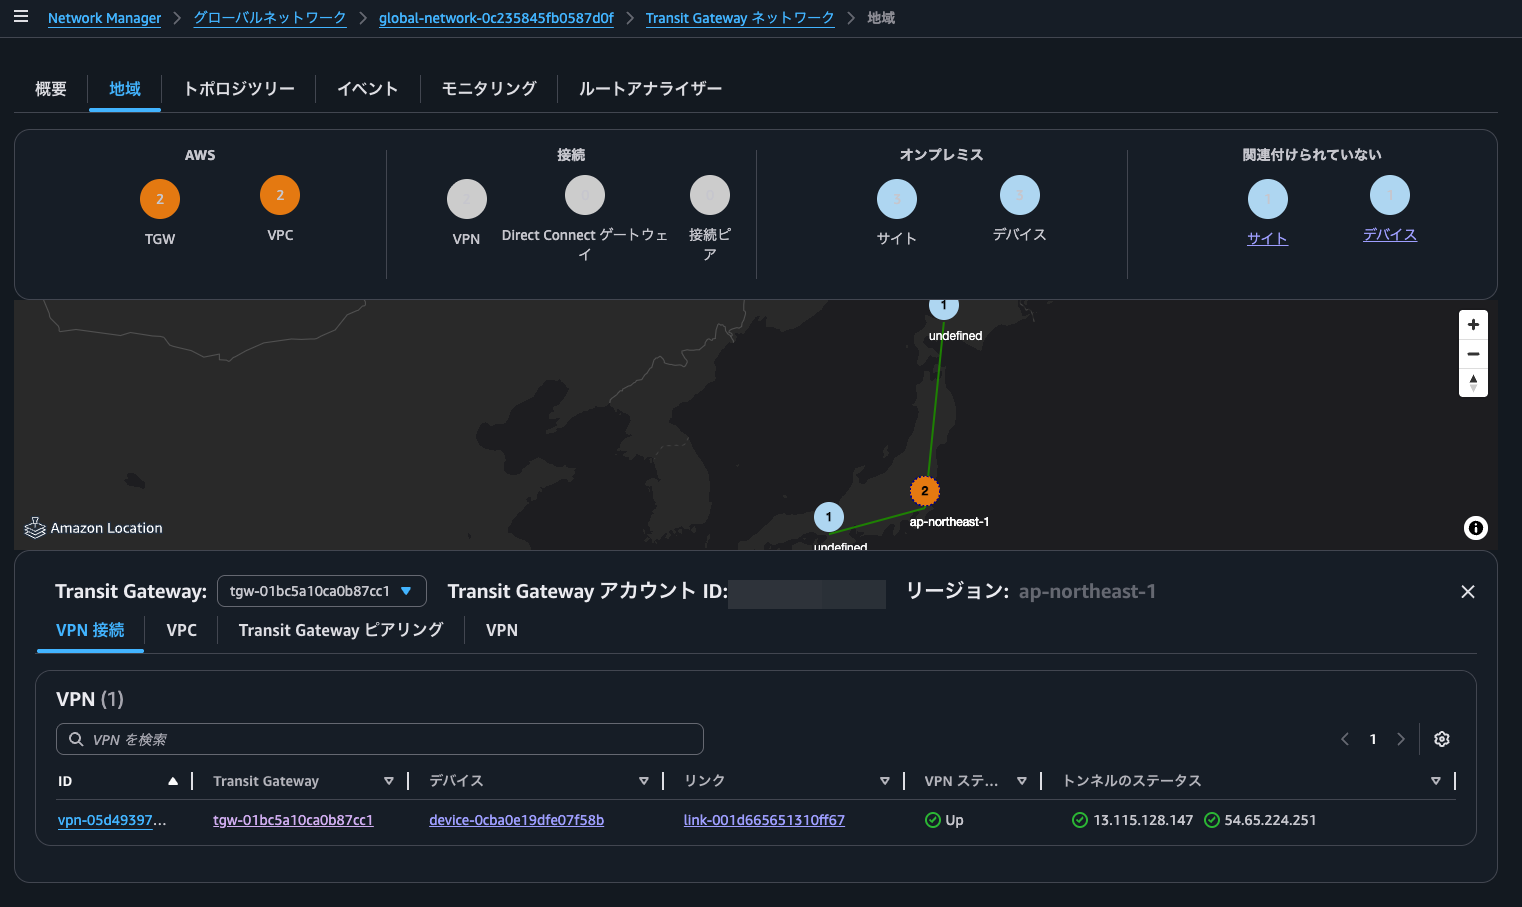Switch to the トポロジツリー tab

239,89
